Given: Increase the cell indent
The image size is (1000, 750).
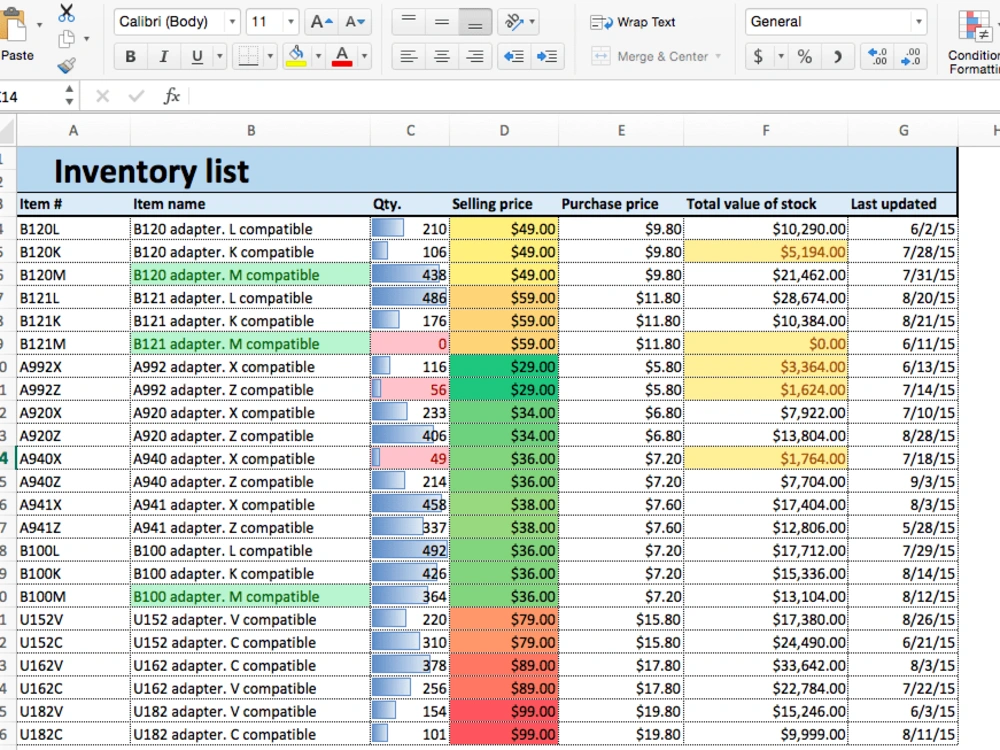Looking at the screenshot, I should pyautogui.click(x=547, y=57).
